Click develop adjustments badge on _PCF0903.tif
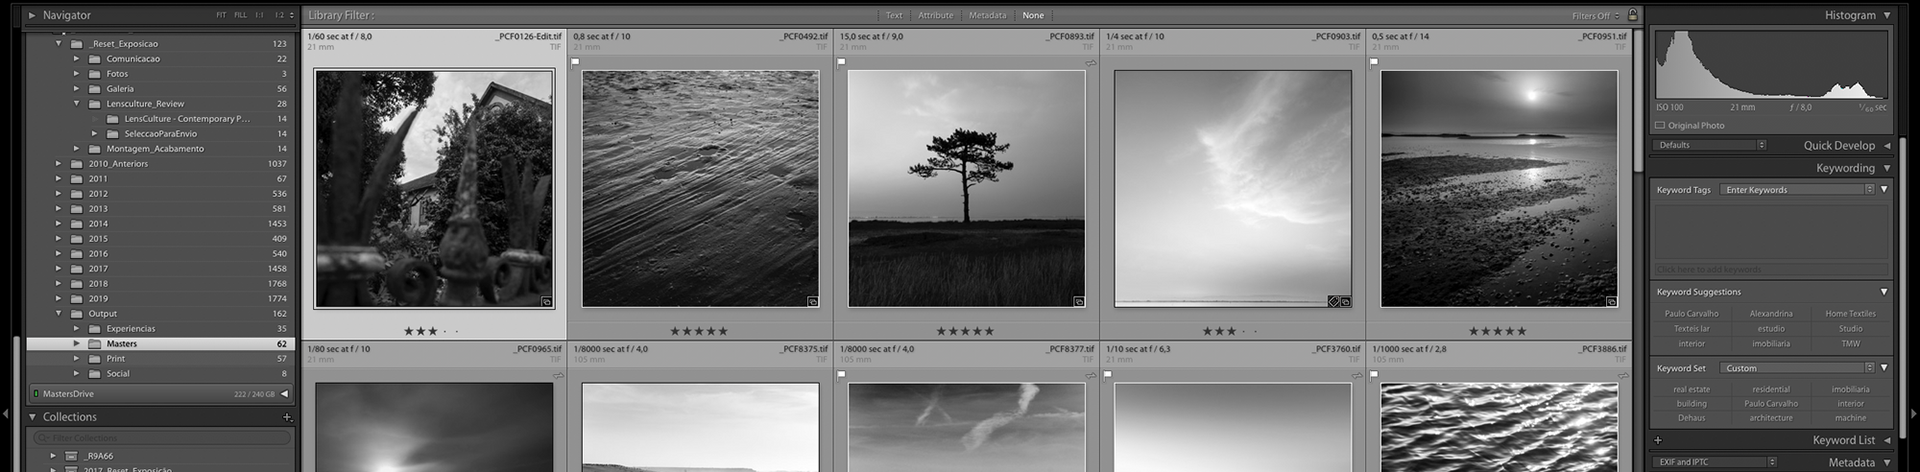 coord(1333,301)
